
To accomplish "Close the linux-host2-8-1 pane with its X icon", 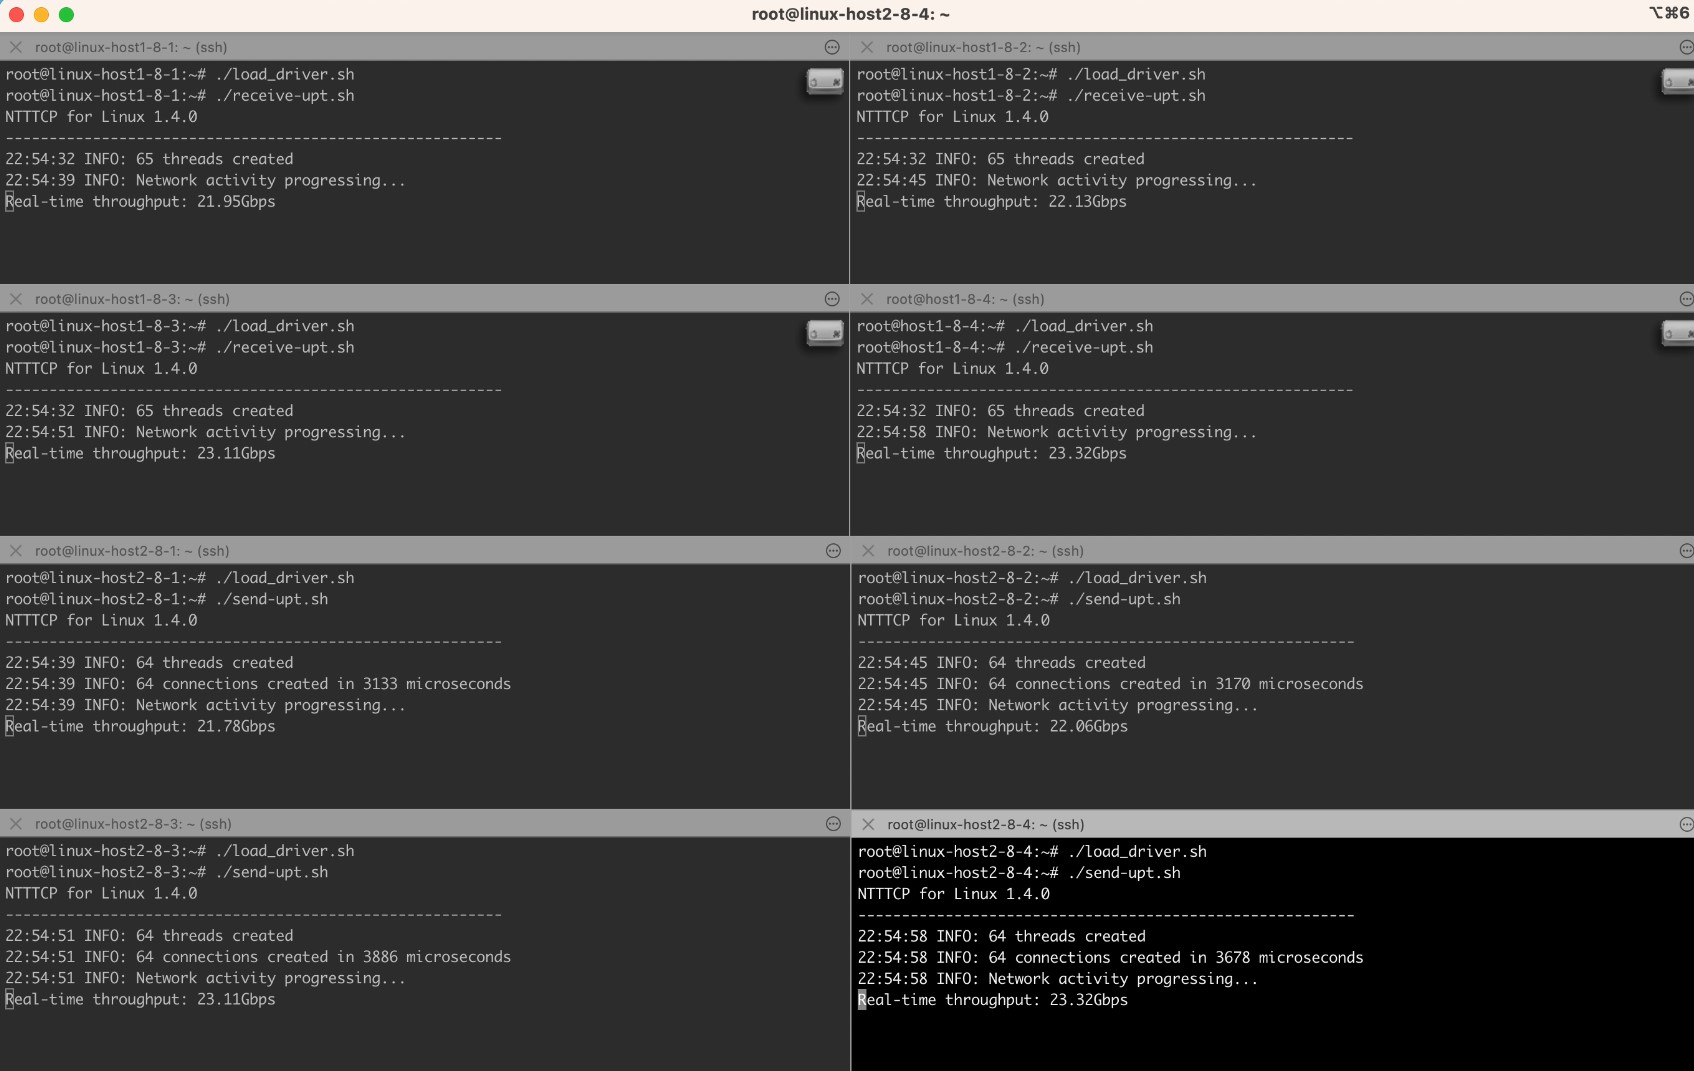I will coord(16,551).
